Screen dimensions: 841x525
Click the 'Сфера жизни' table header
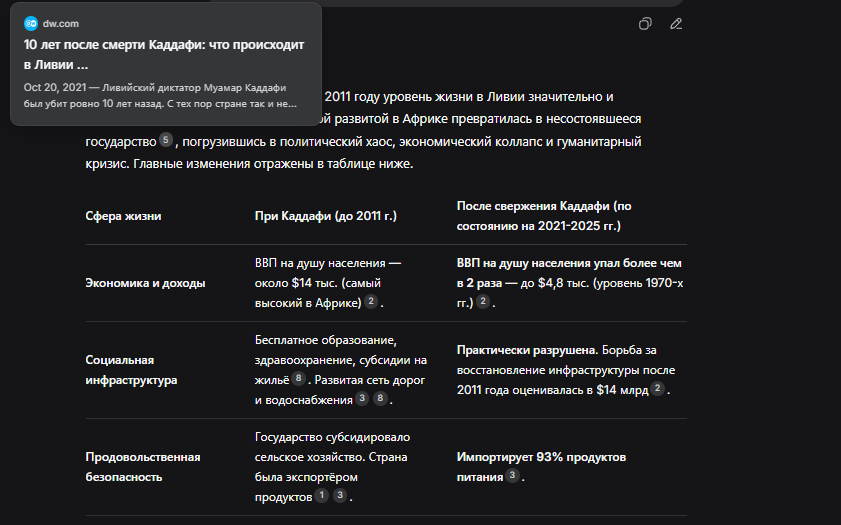(x=123, y=216)
